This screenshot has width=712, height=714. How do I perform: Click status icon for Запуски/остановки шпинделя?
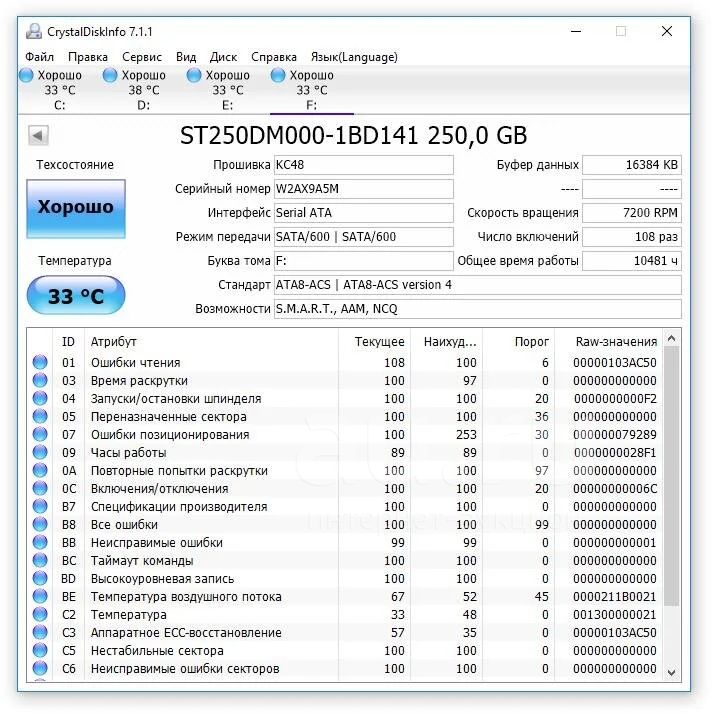pos(40,398)
